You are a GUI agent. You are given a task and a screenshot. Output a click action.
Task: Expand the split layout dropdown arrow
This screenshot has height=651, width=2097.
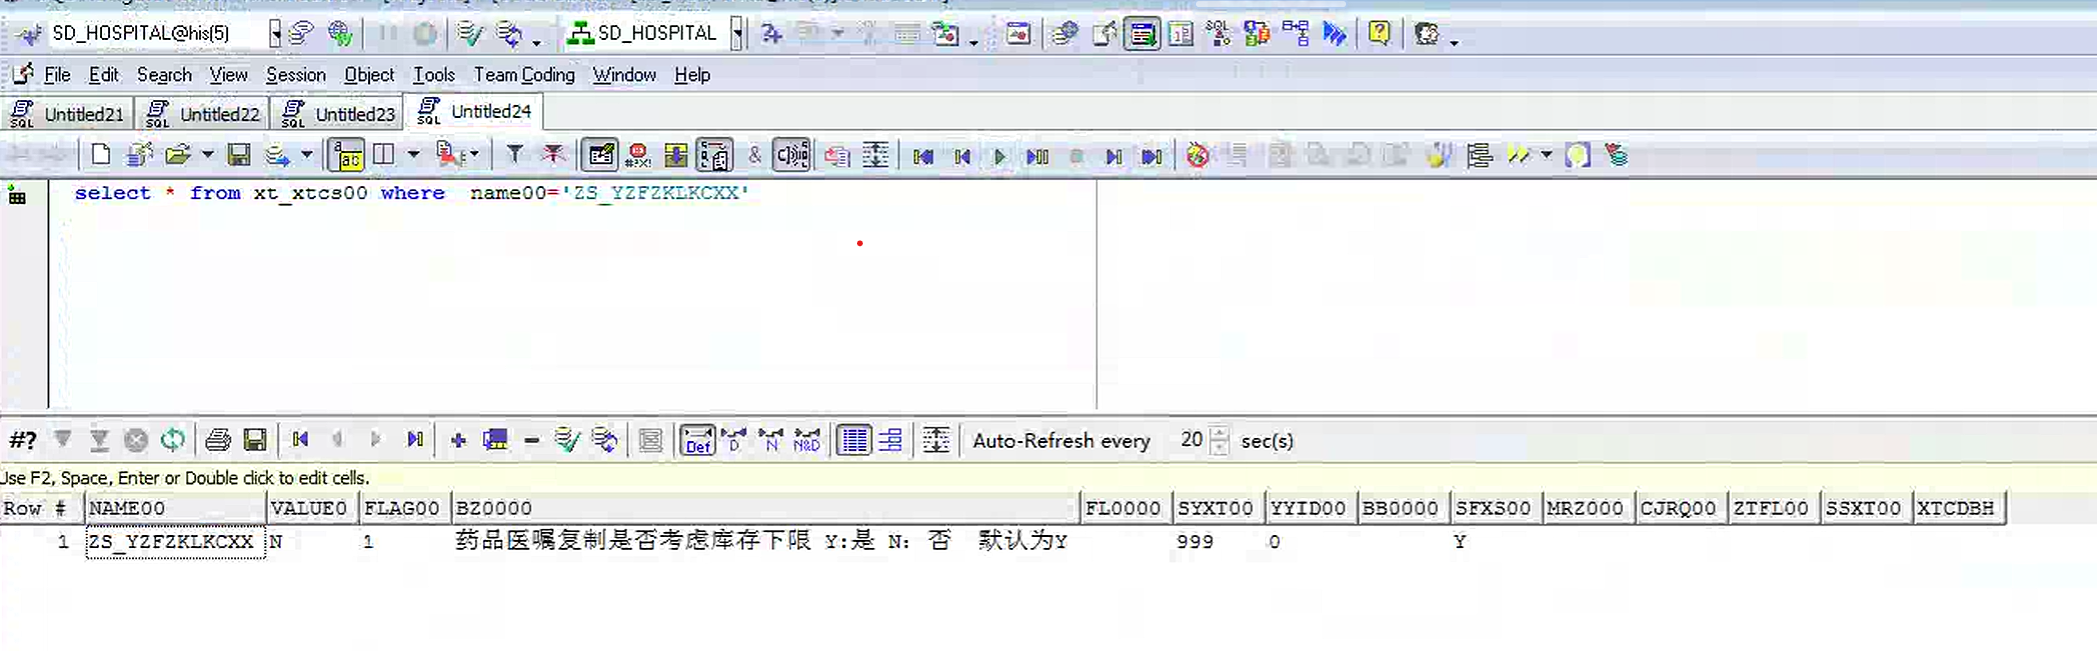413,155
